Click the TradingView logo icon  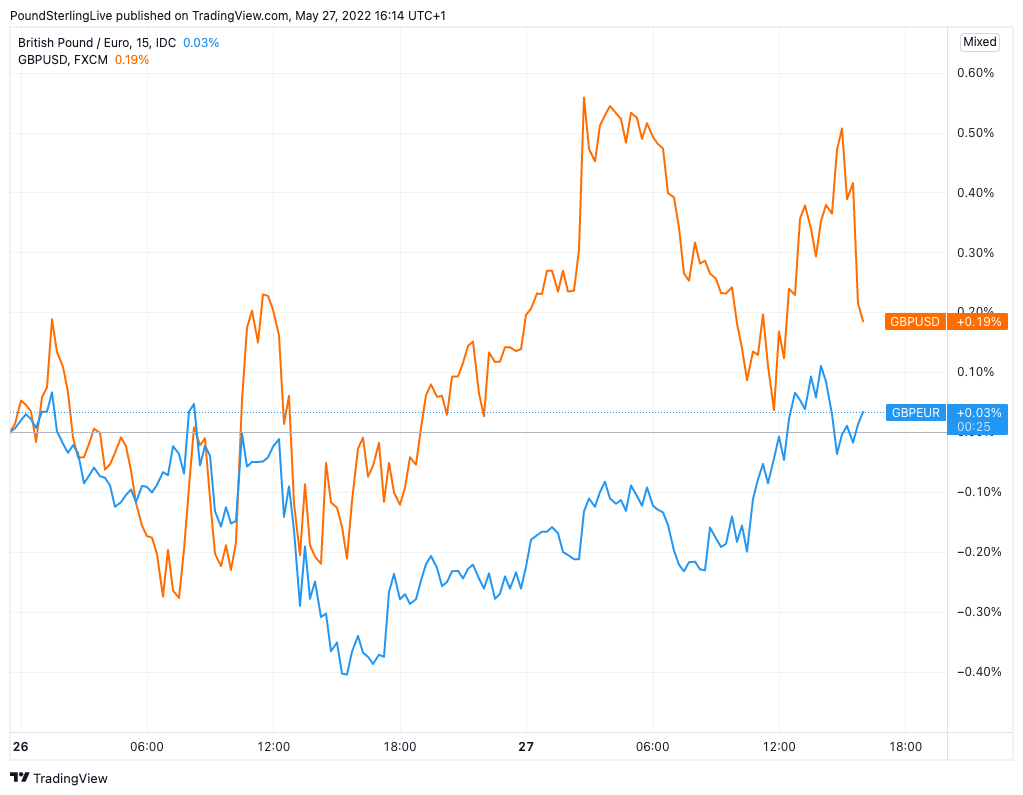point(19,778)
